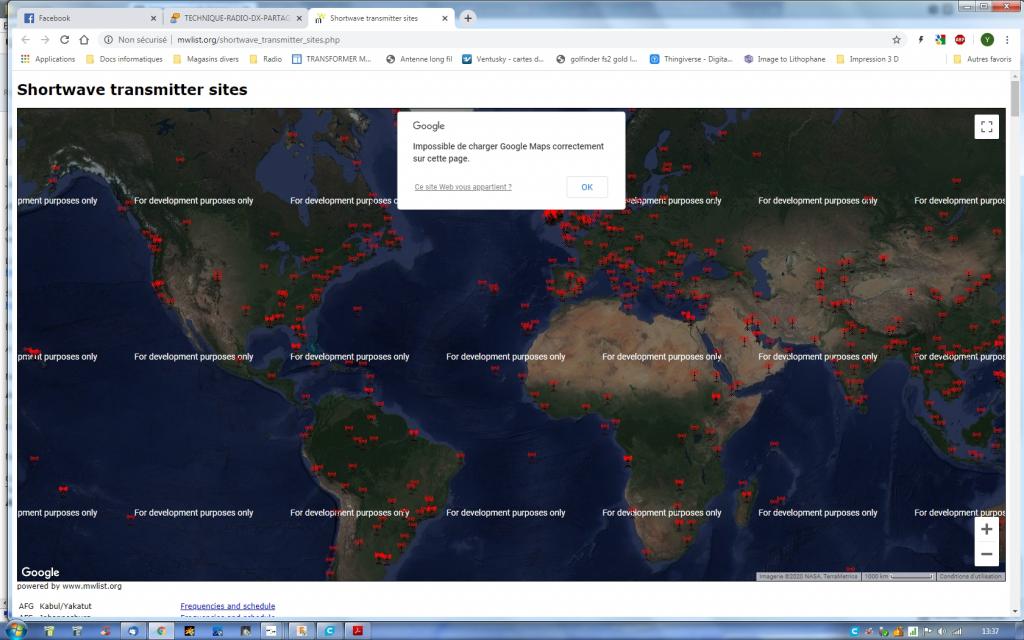The image size is (1024, 640).
Task: Click the taskbar clock showing 13:37
Action: coord(990,632)
